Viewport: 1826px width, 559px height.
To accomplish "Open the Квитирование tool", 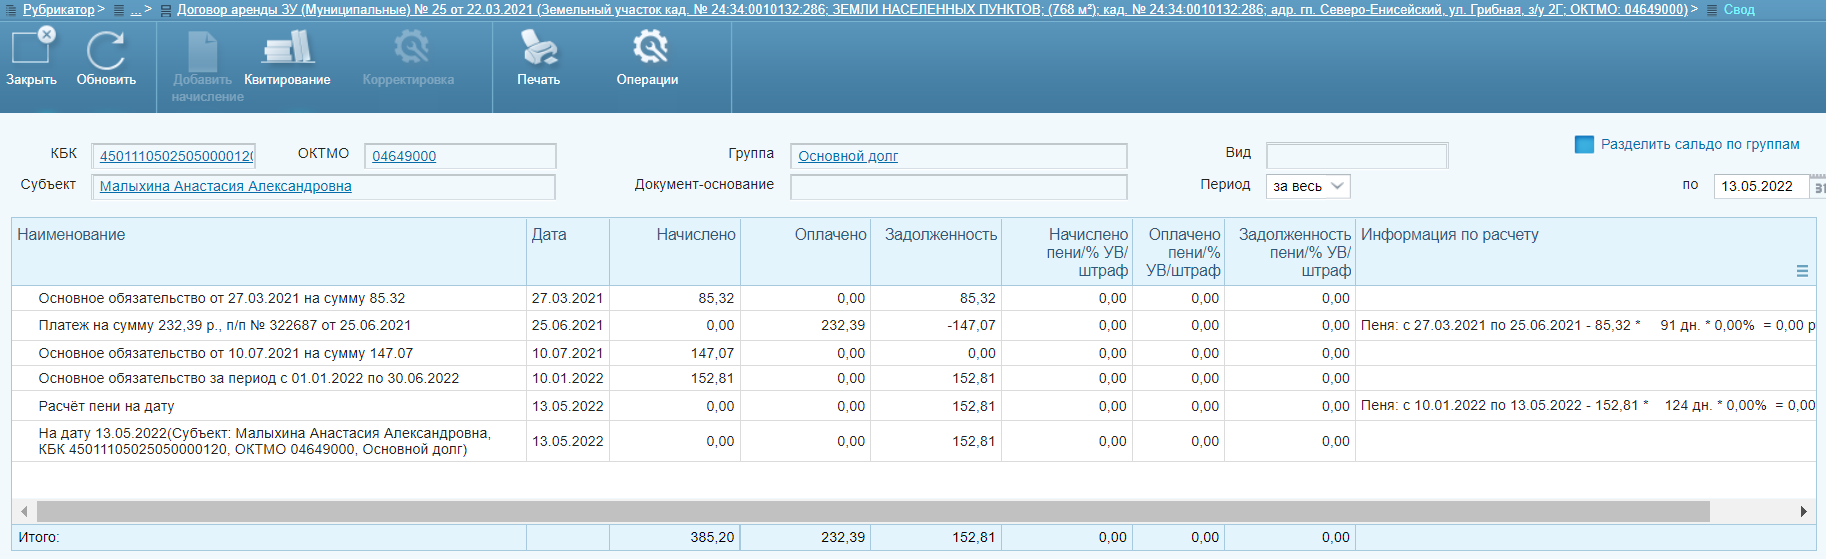I will (x=288, y=47).
